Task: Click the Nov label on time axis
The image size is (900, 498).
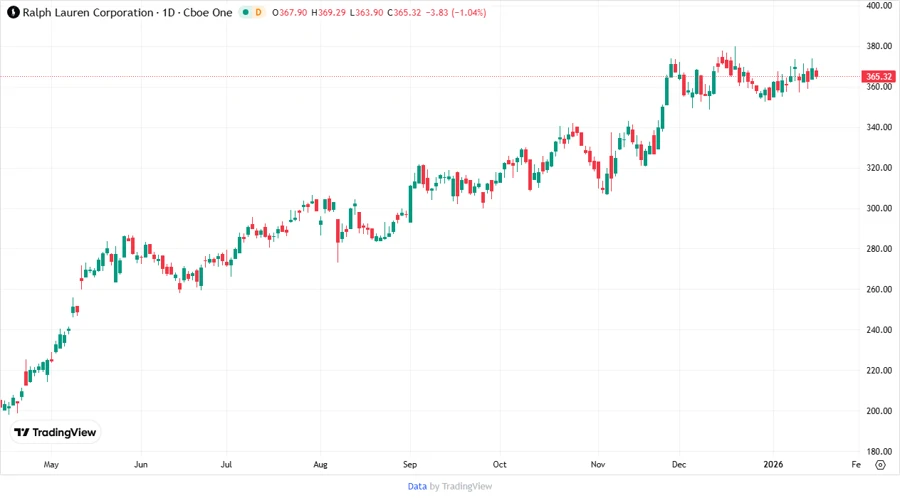Action: tap(598, 464)
